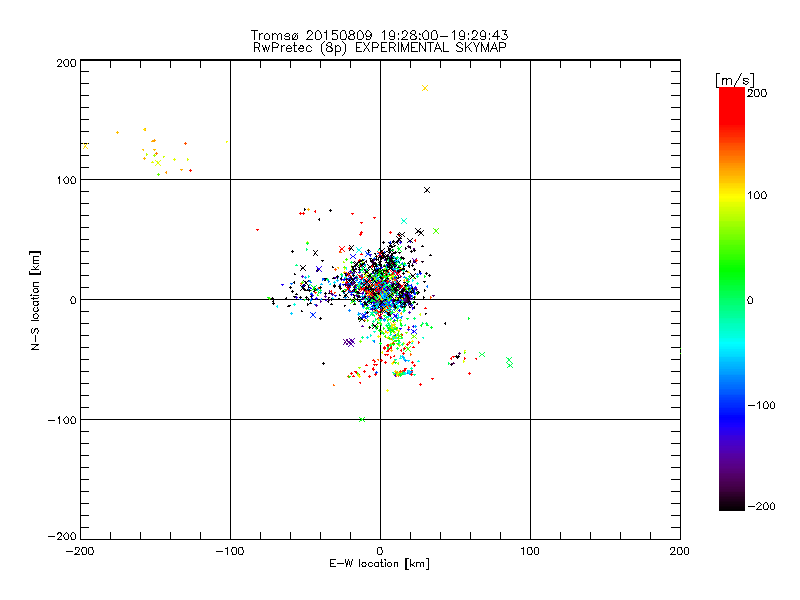This screenshot has width=800, height=600.
Task: Click the x-axis tick label "200"
Action: pyautogui.click(x=680, y=551)
